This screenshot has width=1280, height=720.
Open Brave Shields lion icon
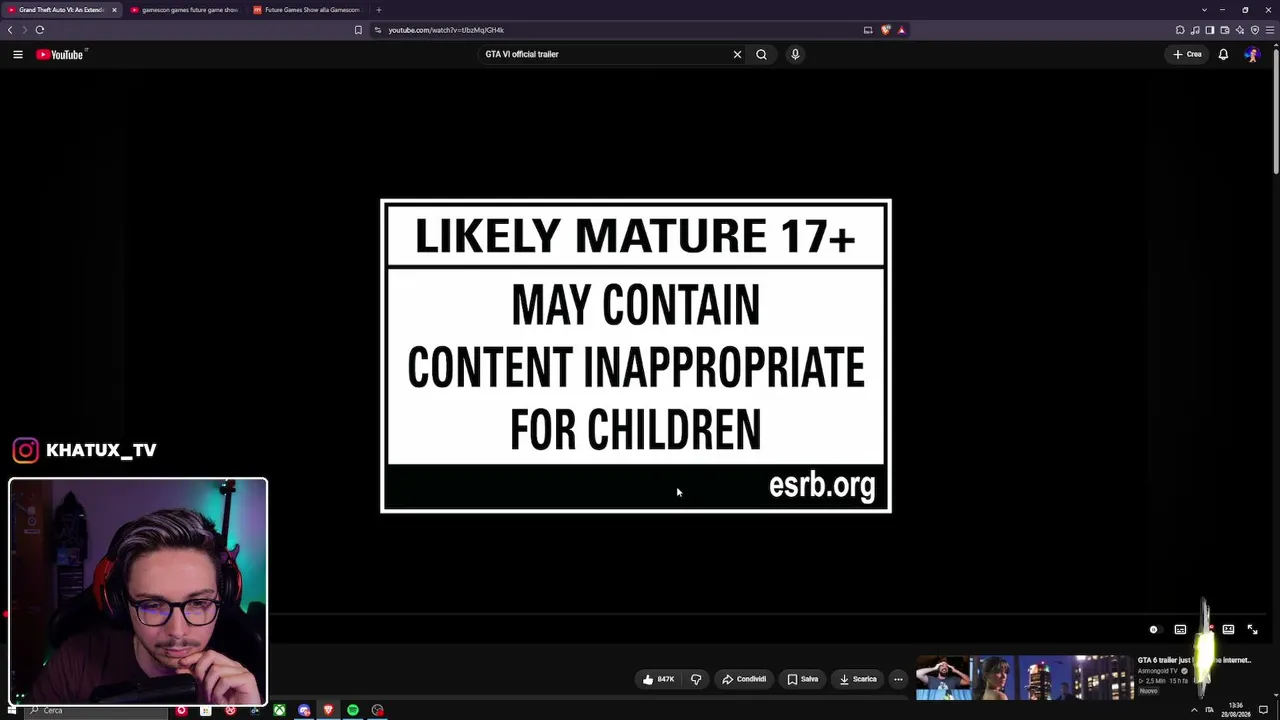[x=885, y=30]
